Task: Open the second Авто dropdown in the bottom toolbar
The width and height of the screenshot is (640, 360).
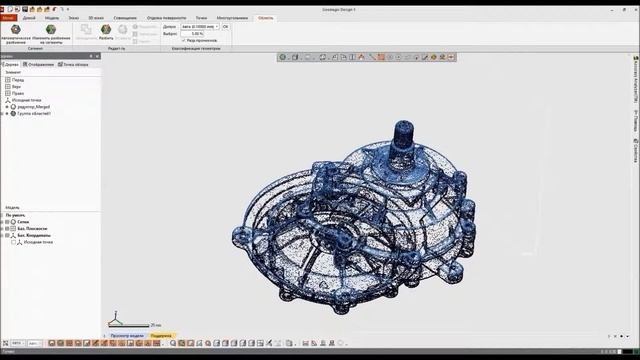Action: pyautogui.click(x=35, y=343)
